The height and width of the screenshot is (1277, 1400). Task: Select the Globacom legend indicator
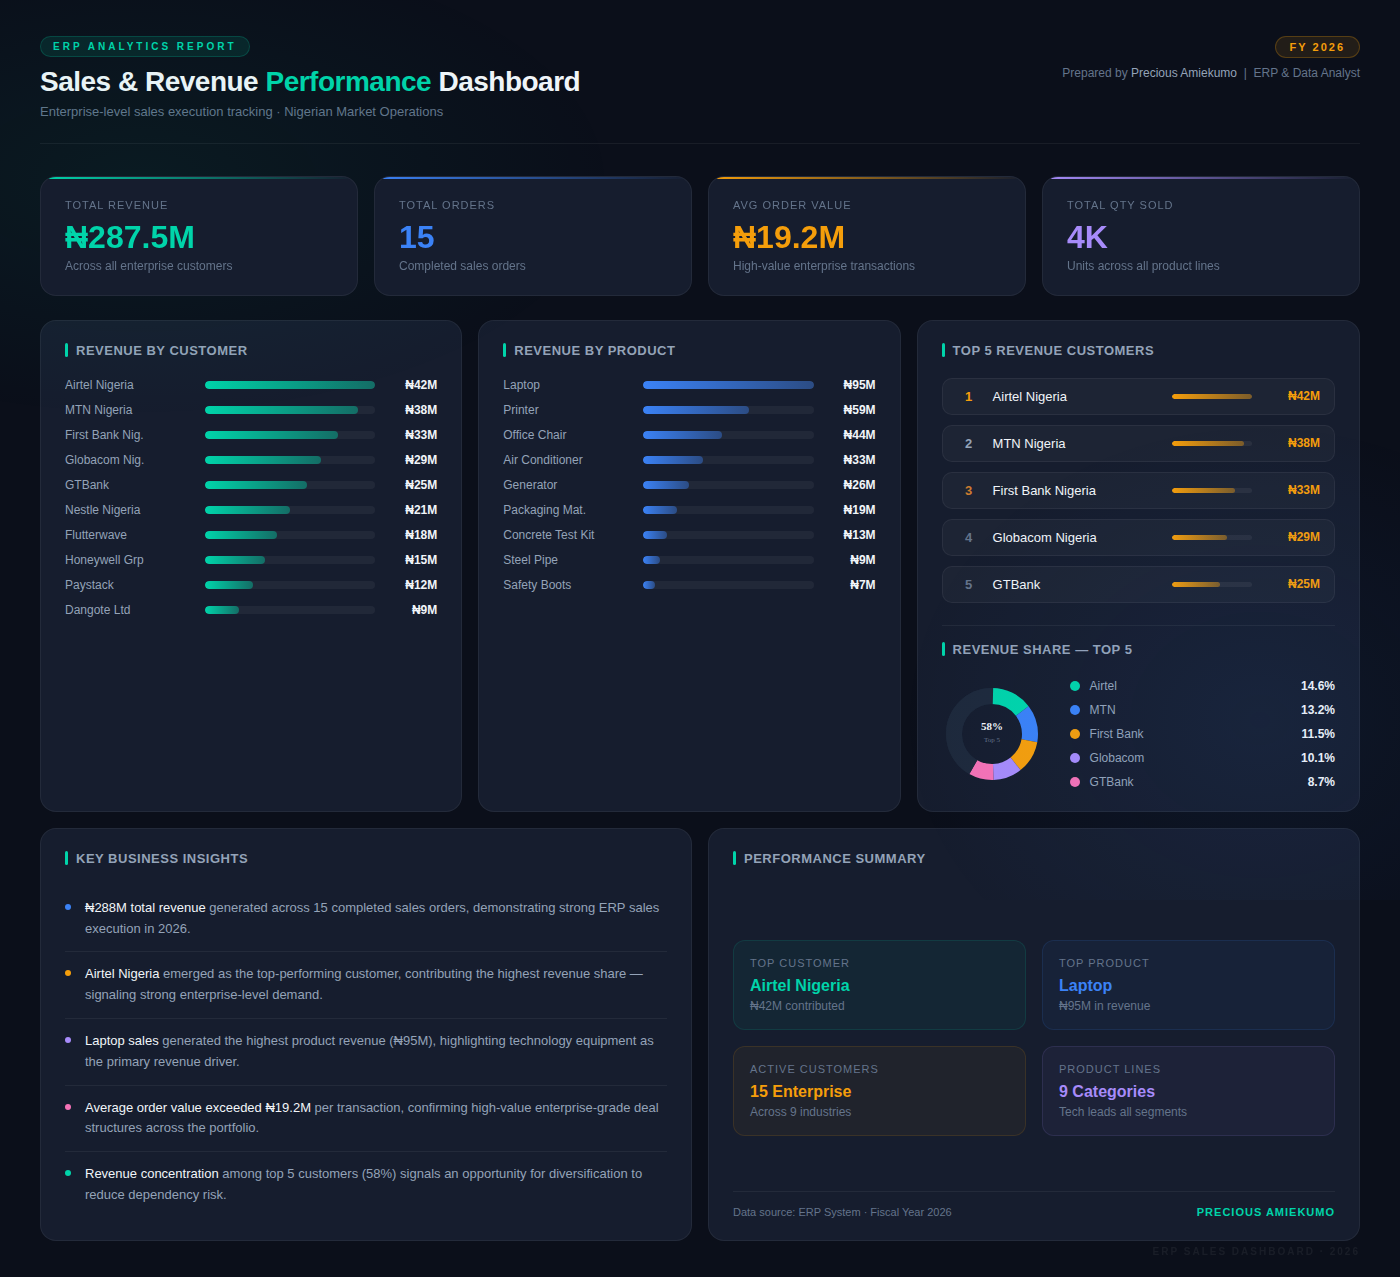[1075, 758]
